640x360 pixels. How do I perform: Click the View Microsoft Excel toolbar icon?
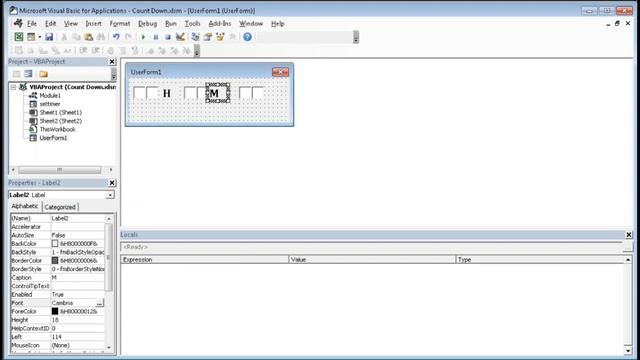(19, 37)
